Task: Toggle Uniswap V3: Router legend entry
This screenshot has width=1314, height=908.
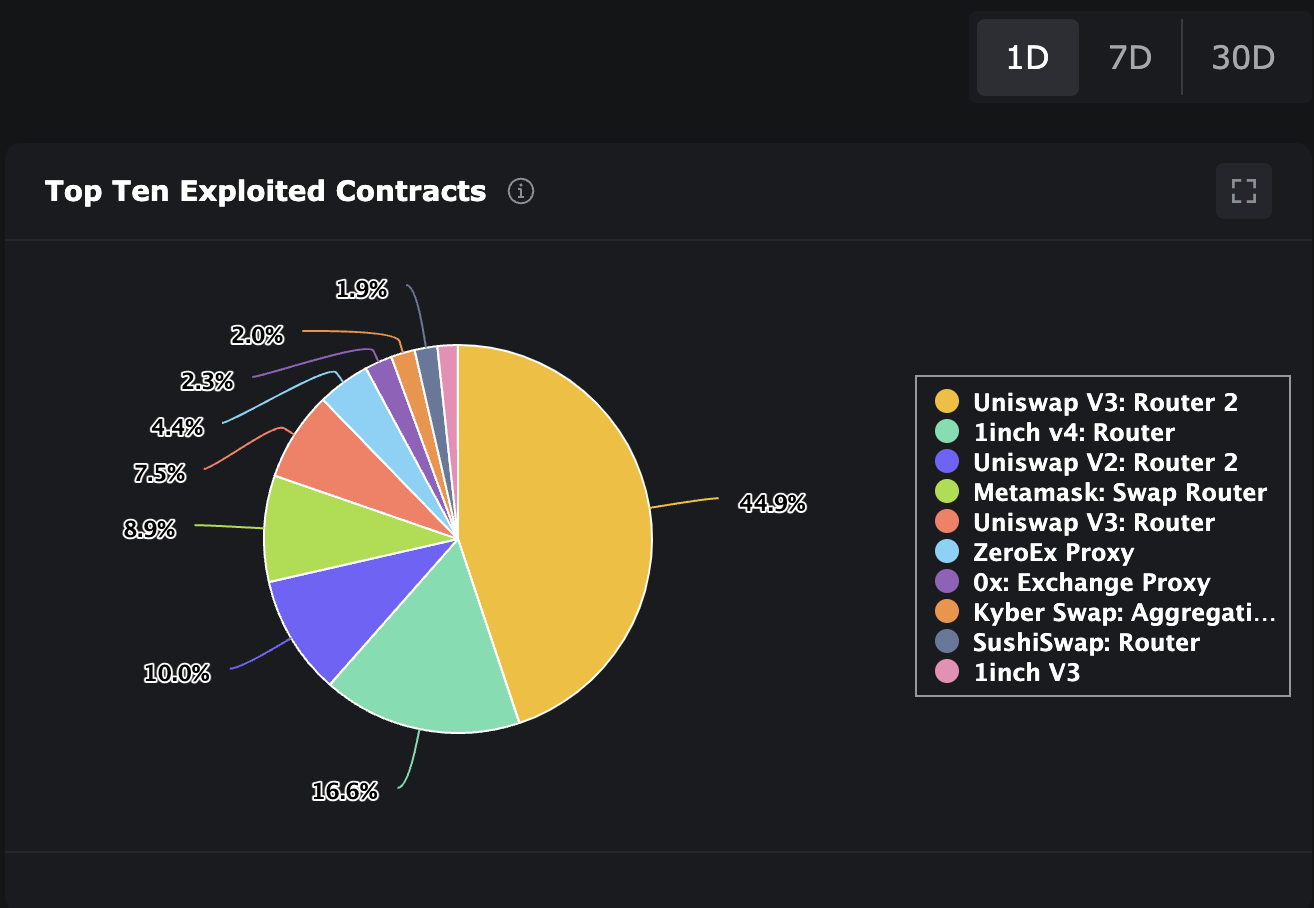Action: pos(1075,522)
